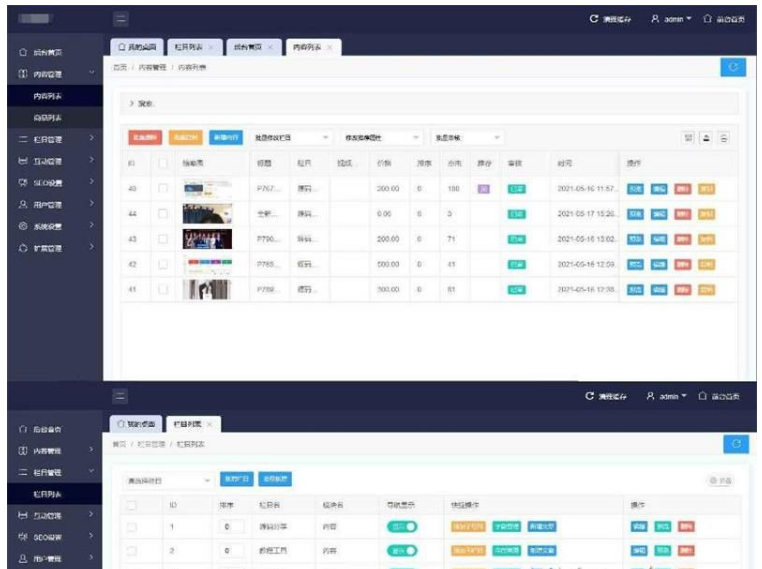The height and width of the screenshot is (569, 762).
Task: Open the column filter icon above content table
Action: (689, 138)
